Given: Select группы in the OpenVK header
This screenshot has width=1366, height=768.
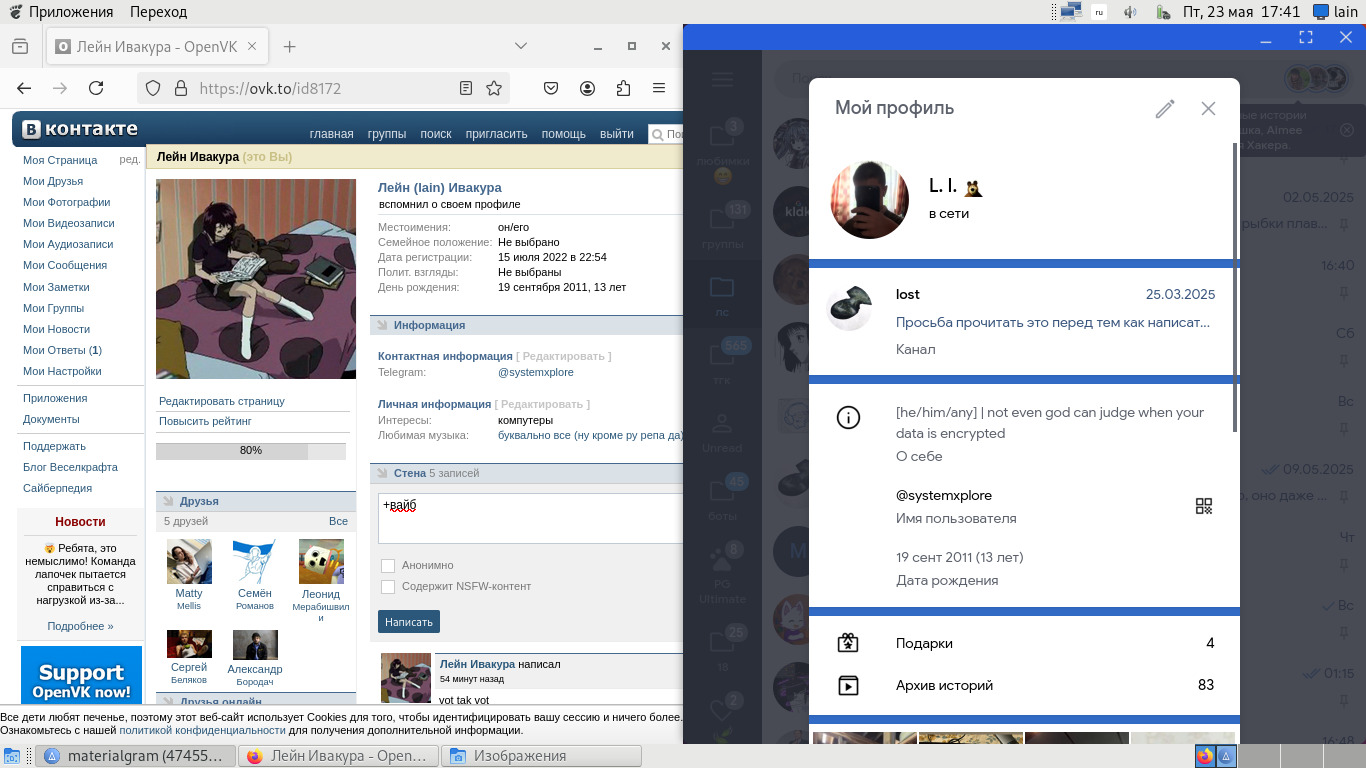Looking at the screenshot, I should tap(386, 134).
